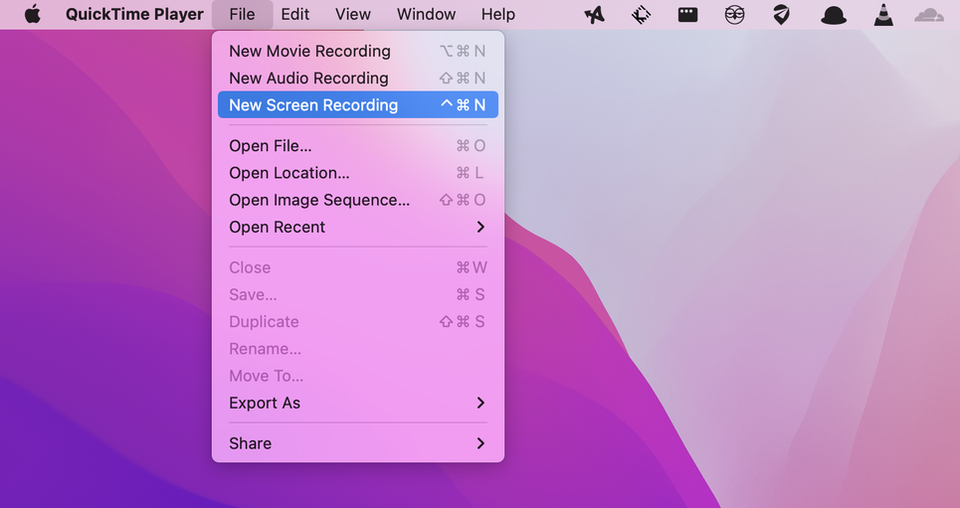Expand the Export As submenu
The width and height of the screenshot is (960, 508).
pyautogui.click(x=358, y=403)
